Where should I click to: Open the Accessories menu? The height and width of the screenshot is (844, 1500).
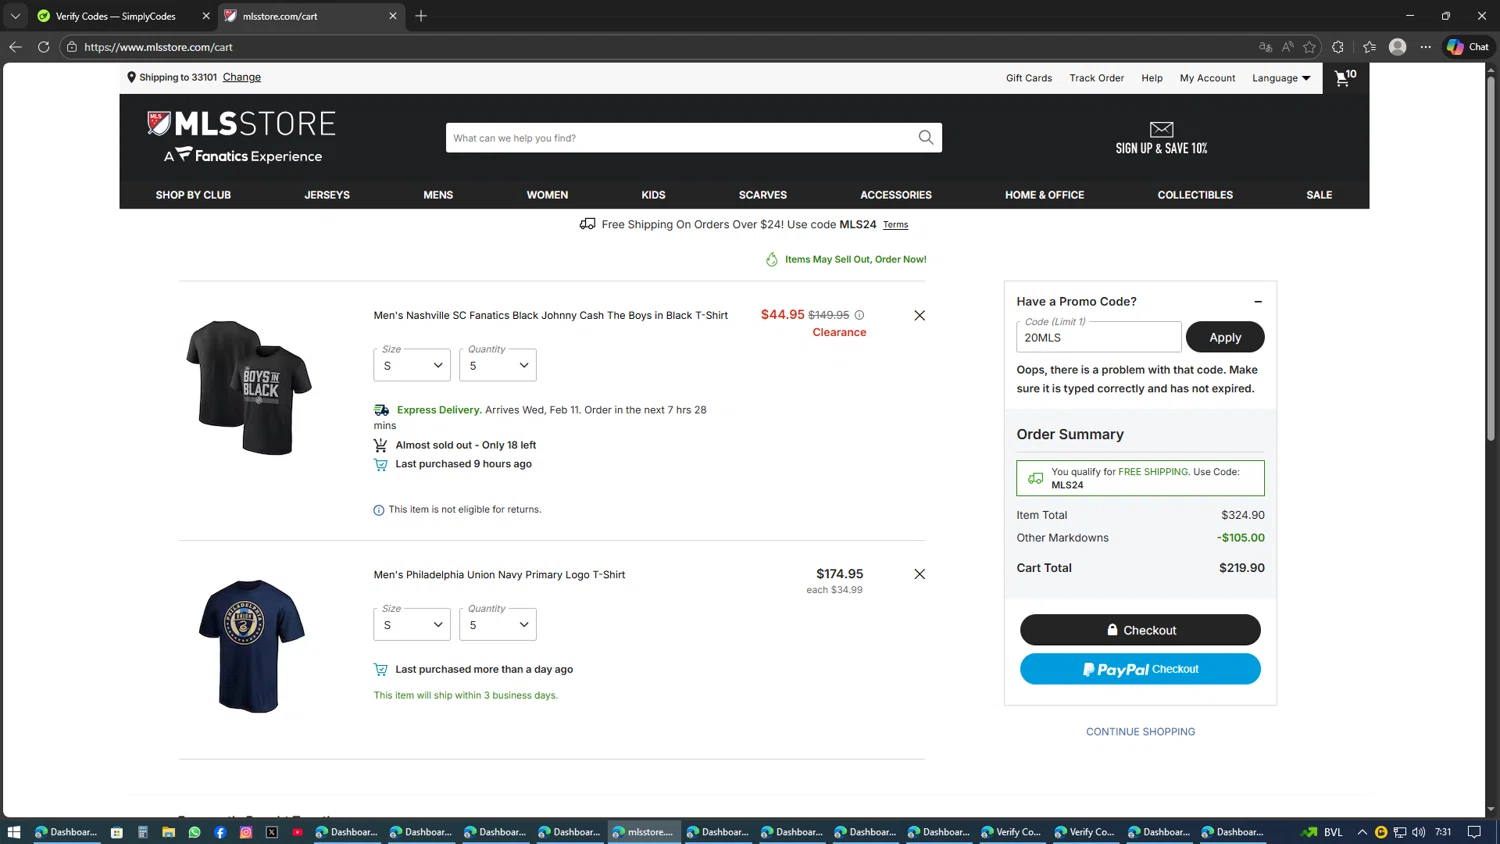[896, 195]
